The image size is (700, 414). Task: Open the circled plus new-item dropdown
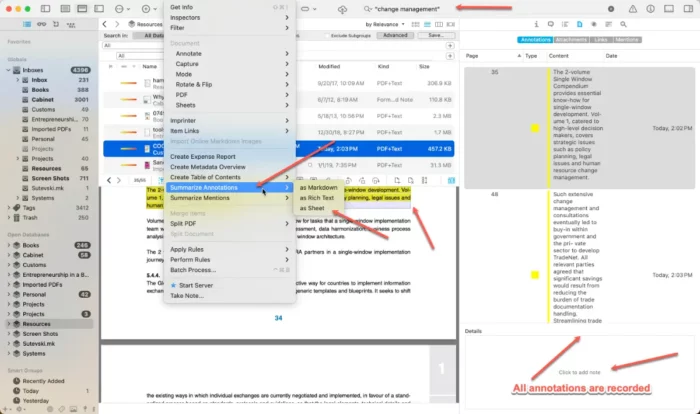coord(149,9)
